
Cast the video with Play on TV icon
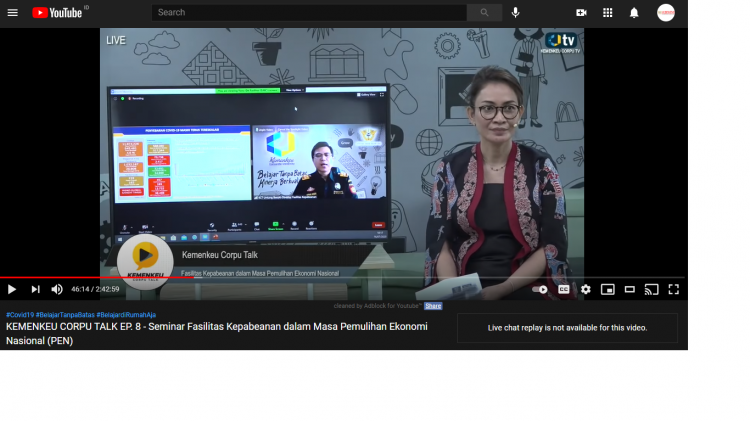tap(651, 289)
